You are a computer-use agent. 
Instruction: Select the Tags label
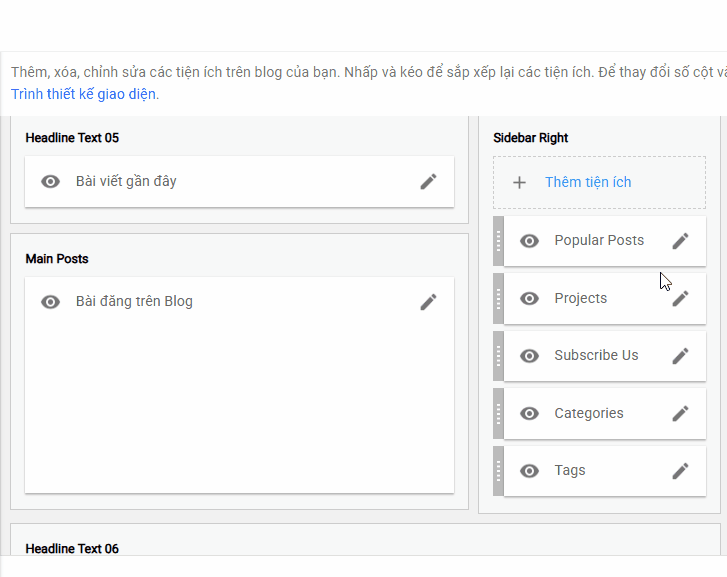(570, 470)
